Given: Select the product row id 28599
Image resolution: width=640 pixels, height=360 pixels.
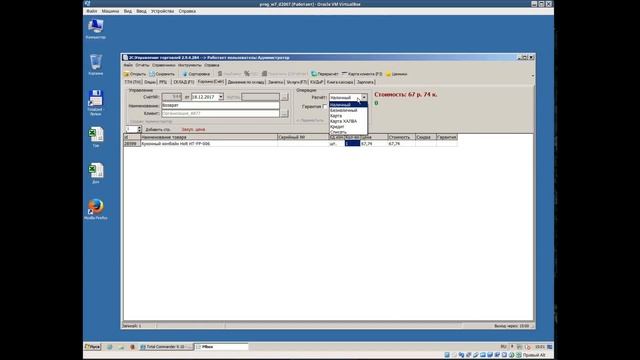Looking at the screenshot, I should point(131,144).
